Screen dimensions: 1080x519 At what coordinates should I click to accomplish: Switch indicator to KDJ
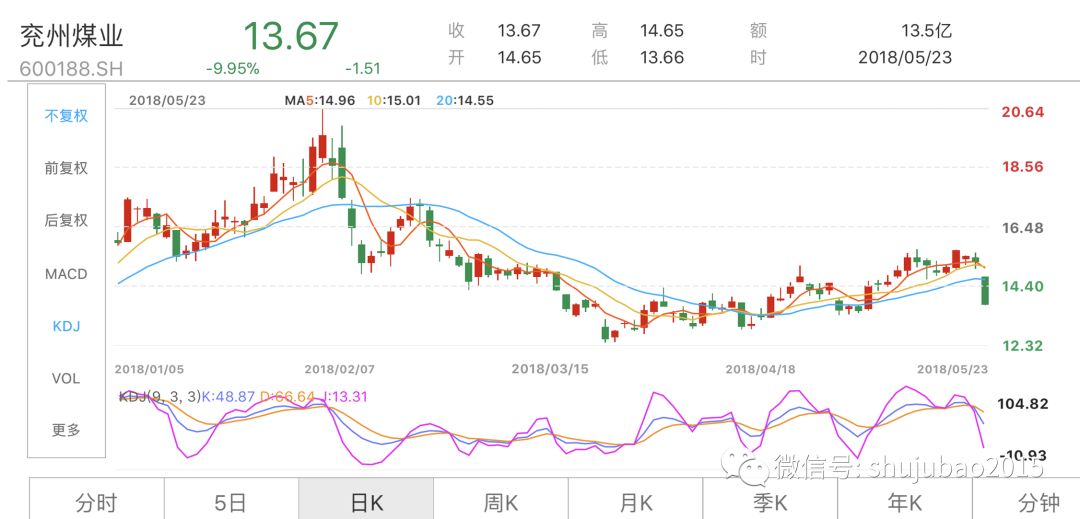[66, 326]
